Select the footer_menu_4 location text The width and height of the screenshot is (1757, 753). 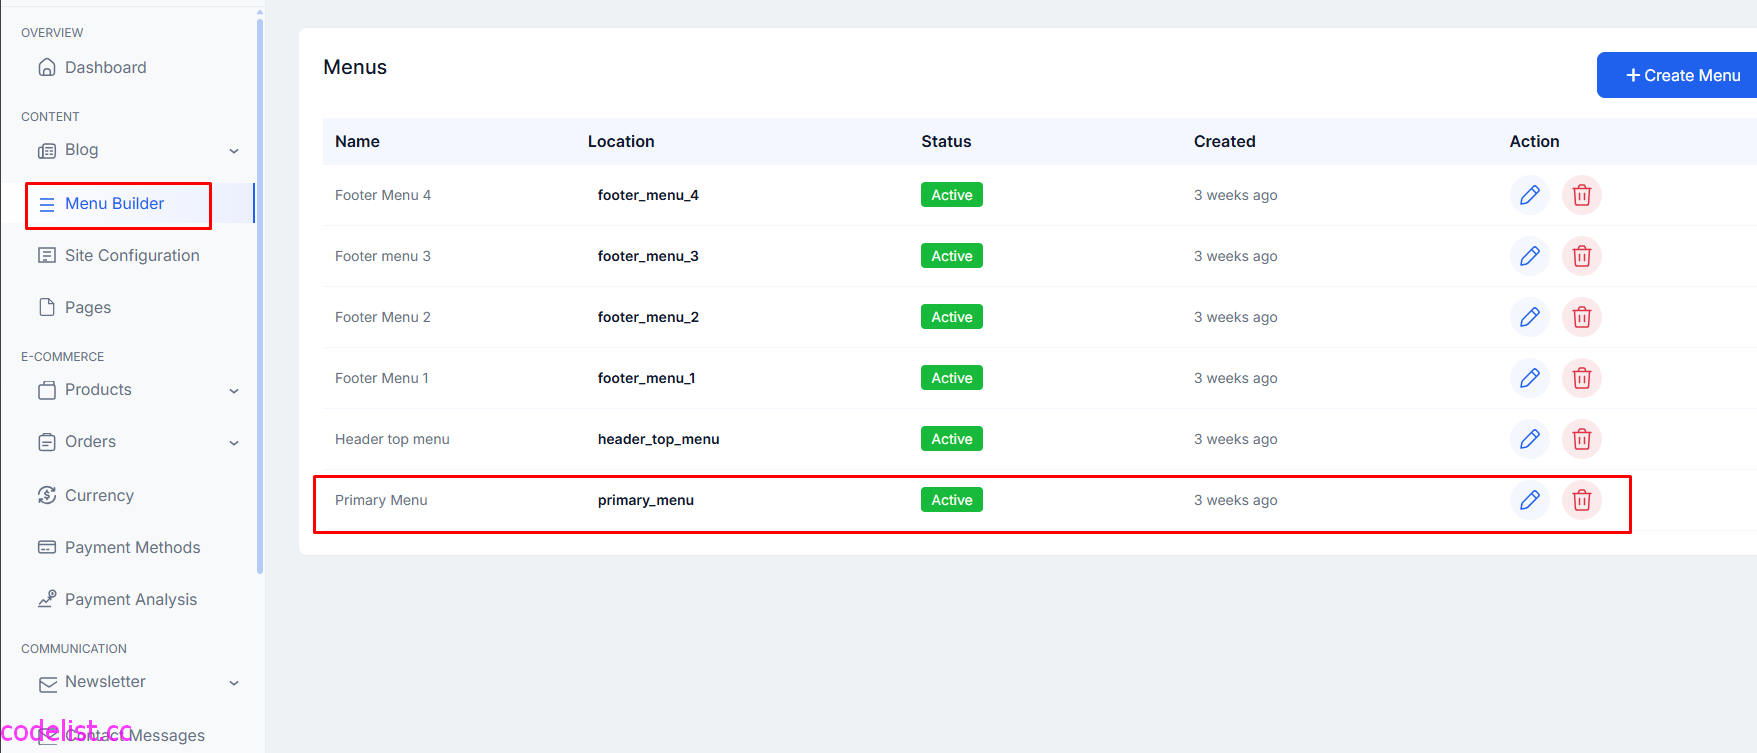point(648,195)
